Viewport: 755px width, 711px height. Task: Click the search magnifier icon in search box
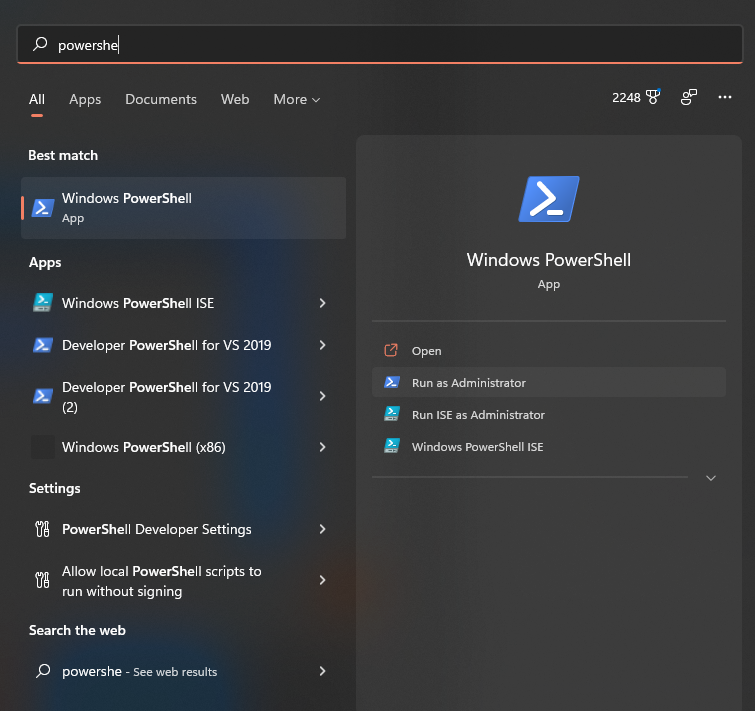[40, 44]
